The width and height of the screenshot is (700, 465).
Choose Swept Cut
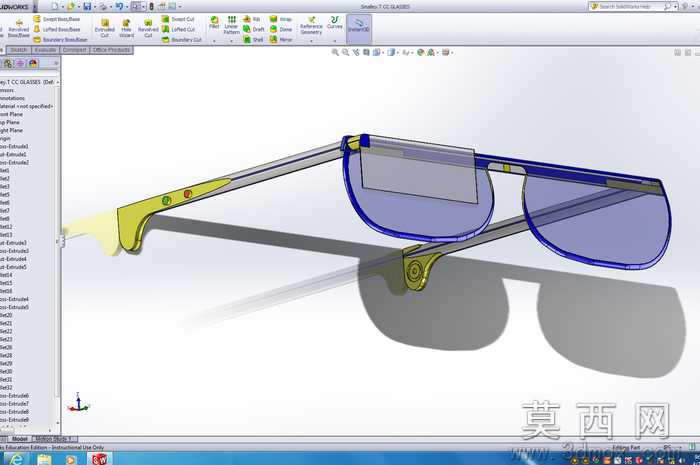point(178,19)
